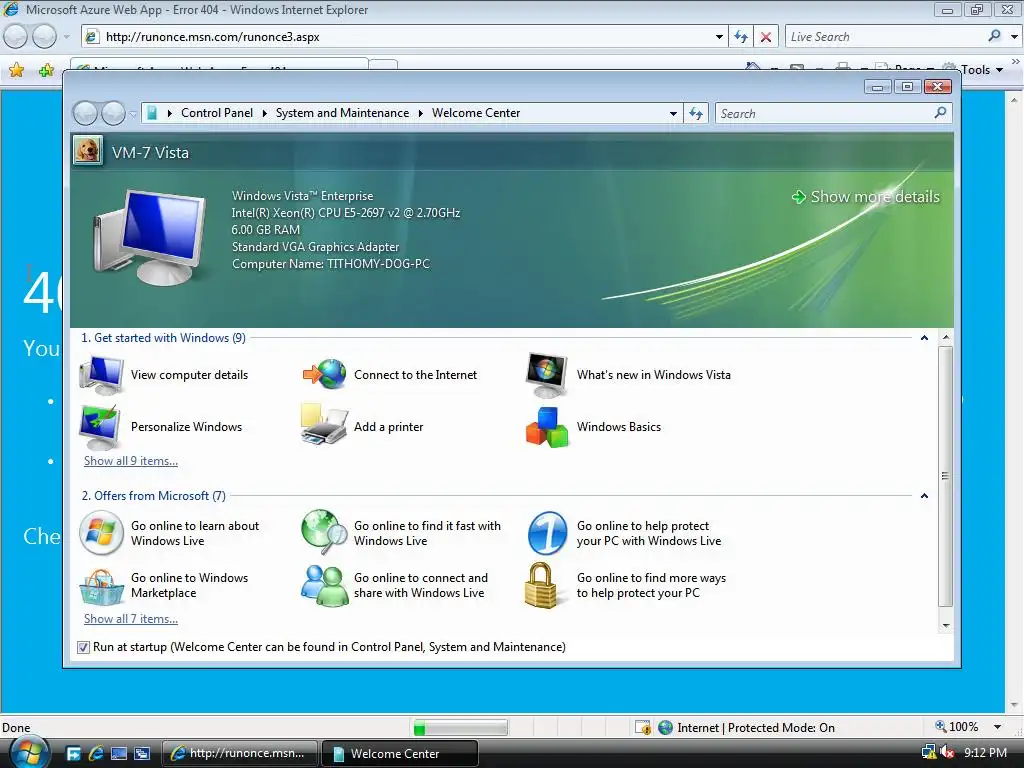Switch to runonce.msn taskbar button
Screen dimensions: 1024x768
click(239, 753)
